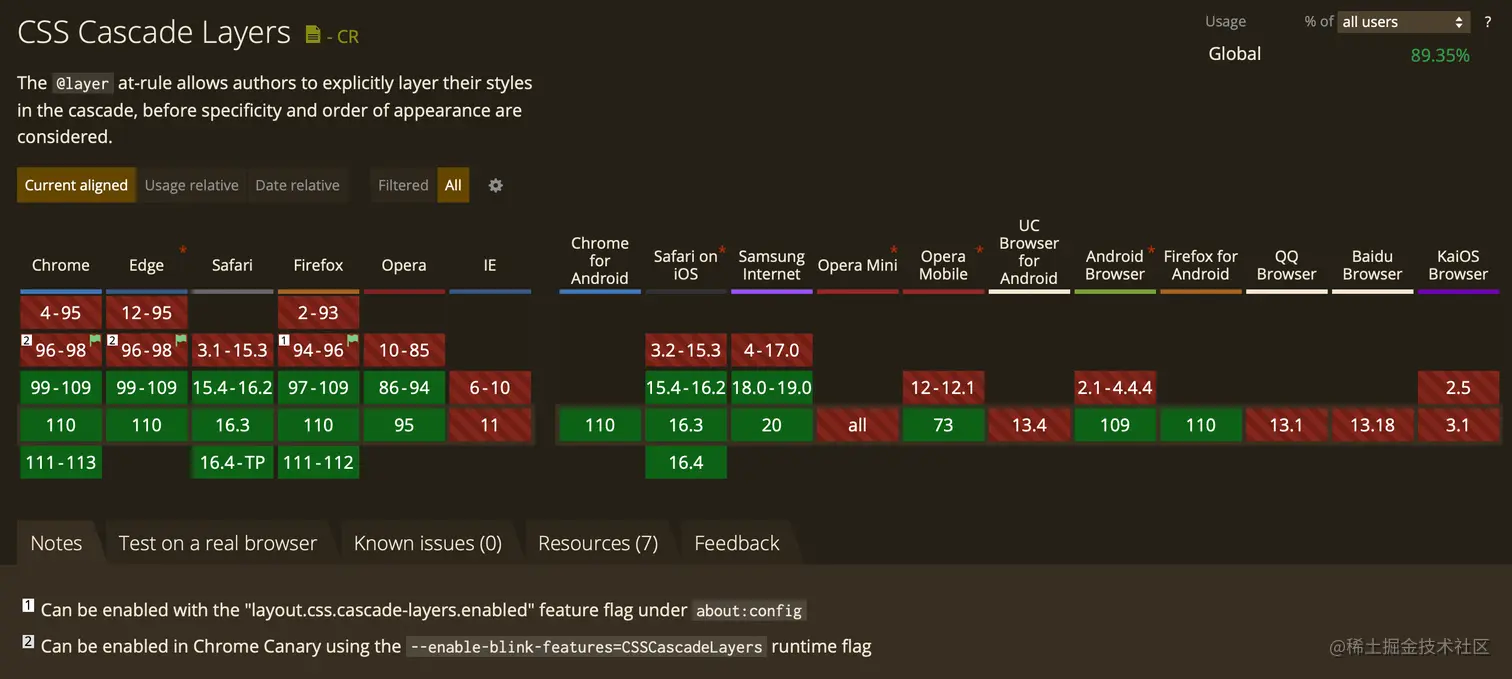Viewport: 1512px width, 679px height.
Task: Switch to Usage relative view
Action: click(192, 185)
